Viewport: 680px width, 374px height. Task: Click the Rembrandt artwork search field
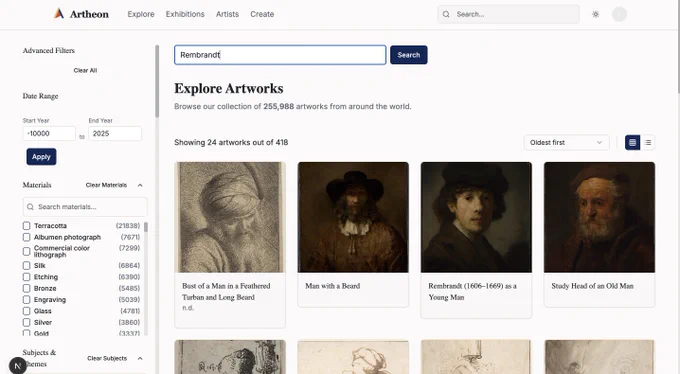tap(280, 55)
